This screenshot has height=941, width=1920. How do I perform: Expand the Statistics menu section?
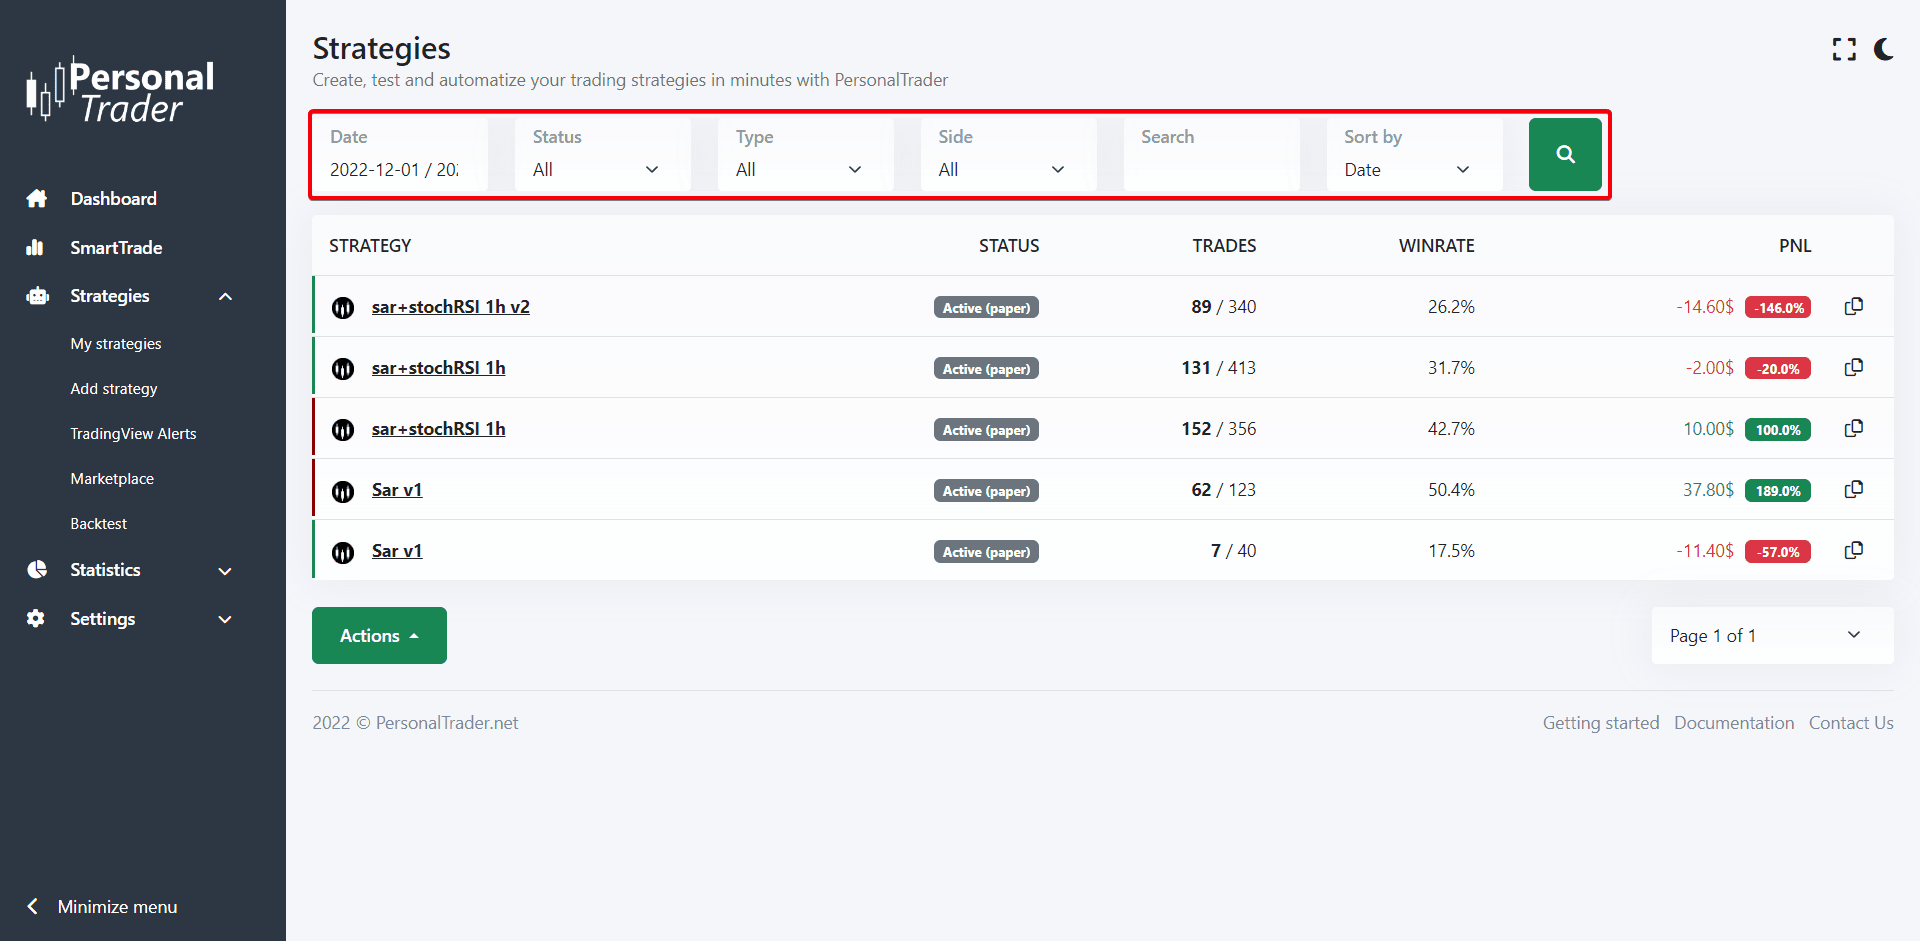[225, 571]
